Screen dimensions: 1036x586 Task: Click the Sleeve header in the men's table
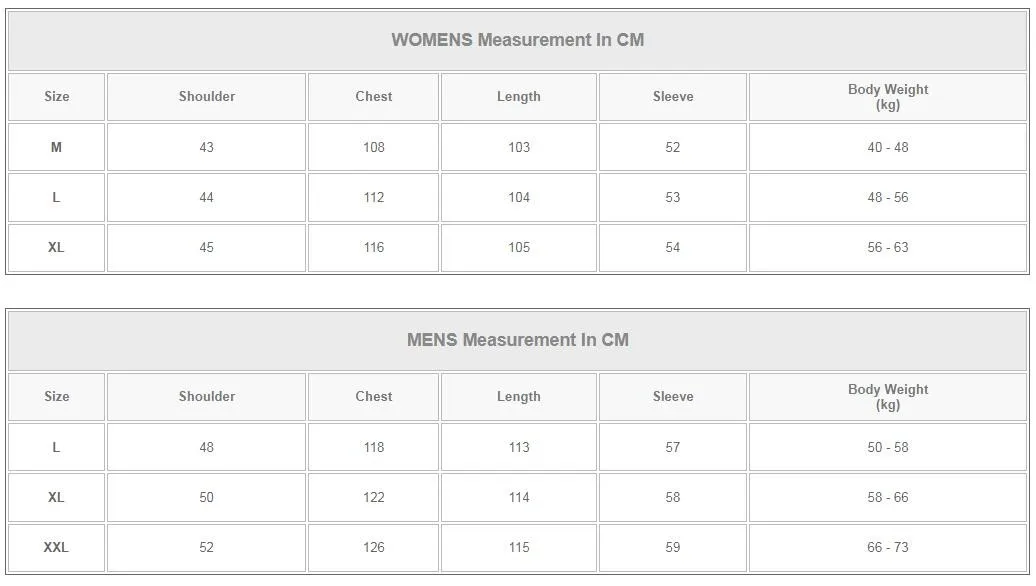click(x=672, y=397)
